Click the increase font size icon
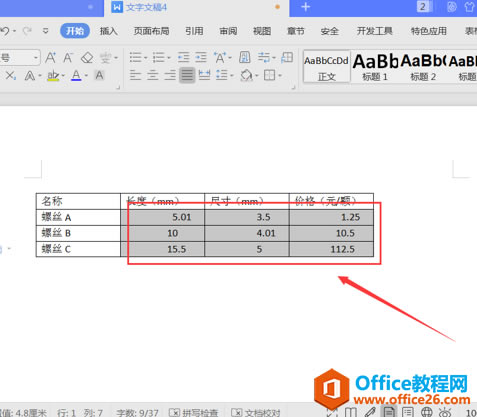The width and height of the screenshot is (477, 417). (x=50, y=58)
